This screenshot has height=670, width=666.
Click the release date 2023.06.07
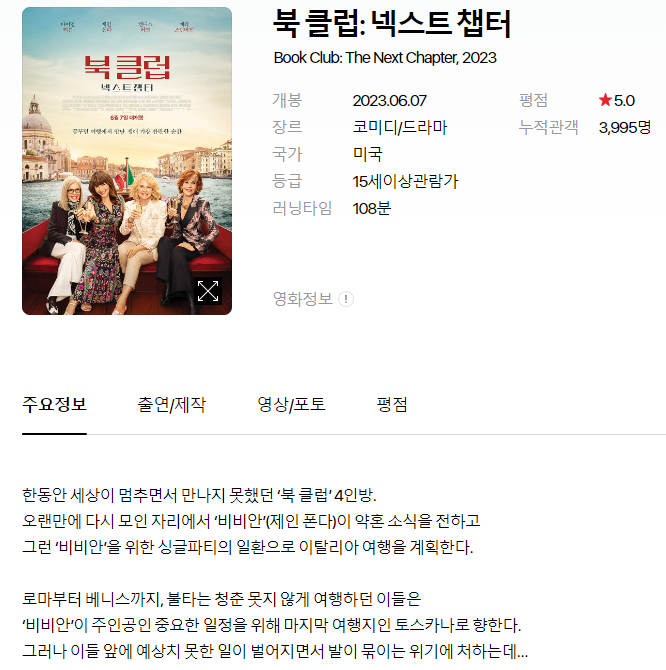389,101
